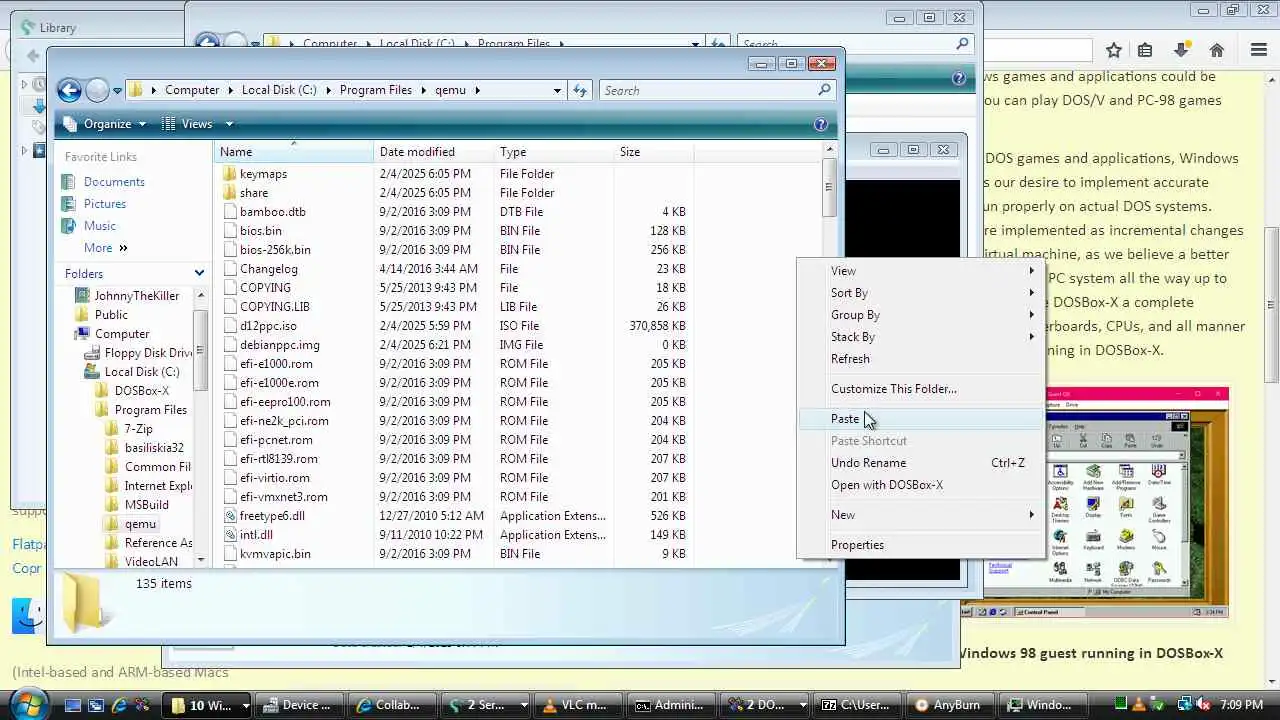The height and width of the screenshot is (720, 1280).
Task: Open the Pictures favorite link
Action: tap(105, 204)
